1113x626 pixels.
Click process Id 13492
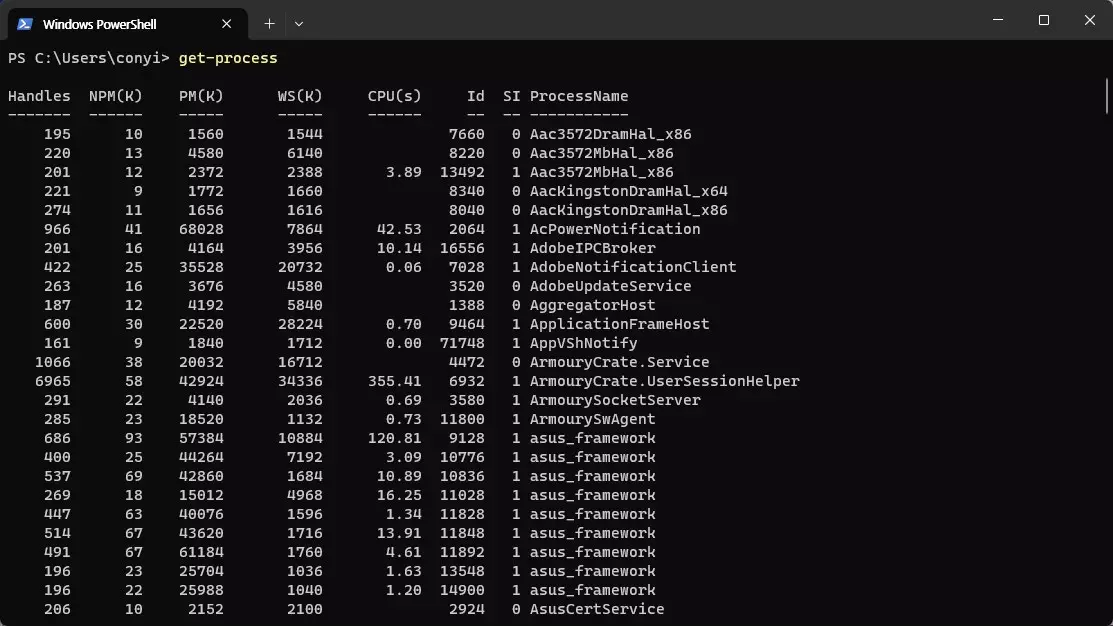tap(462, 172)
